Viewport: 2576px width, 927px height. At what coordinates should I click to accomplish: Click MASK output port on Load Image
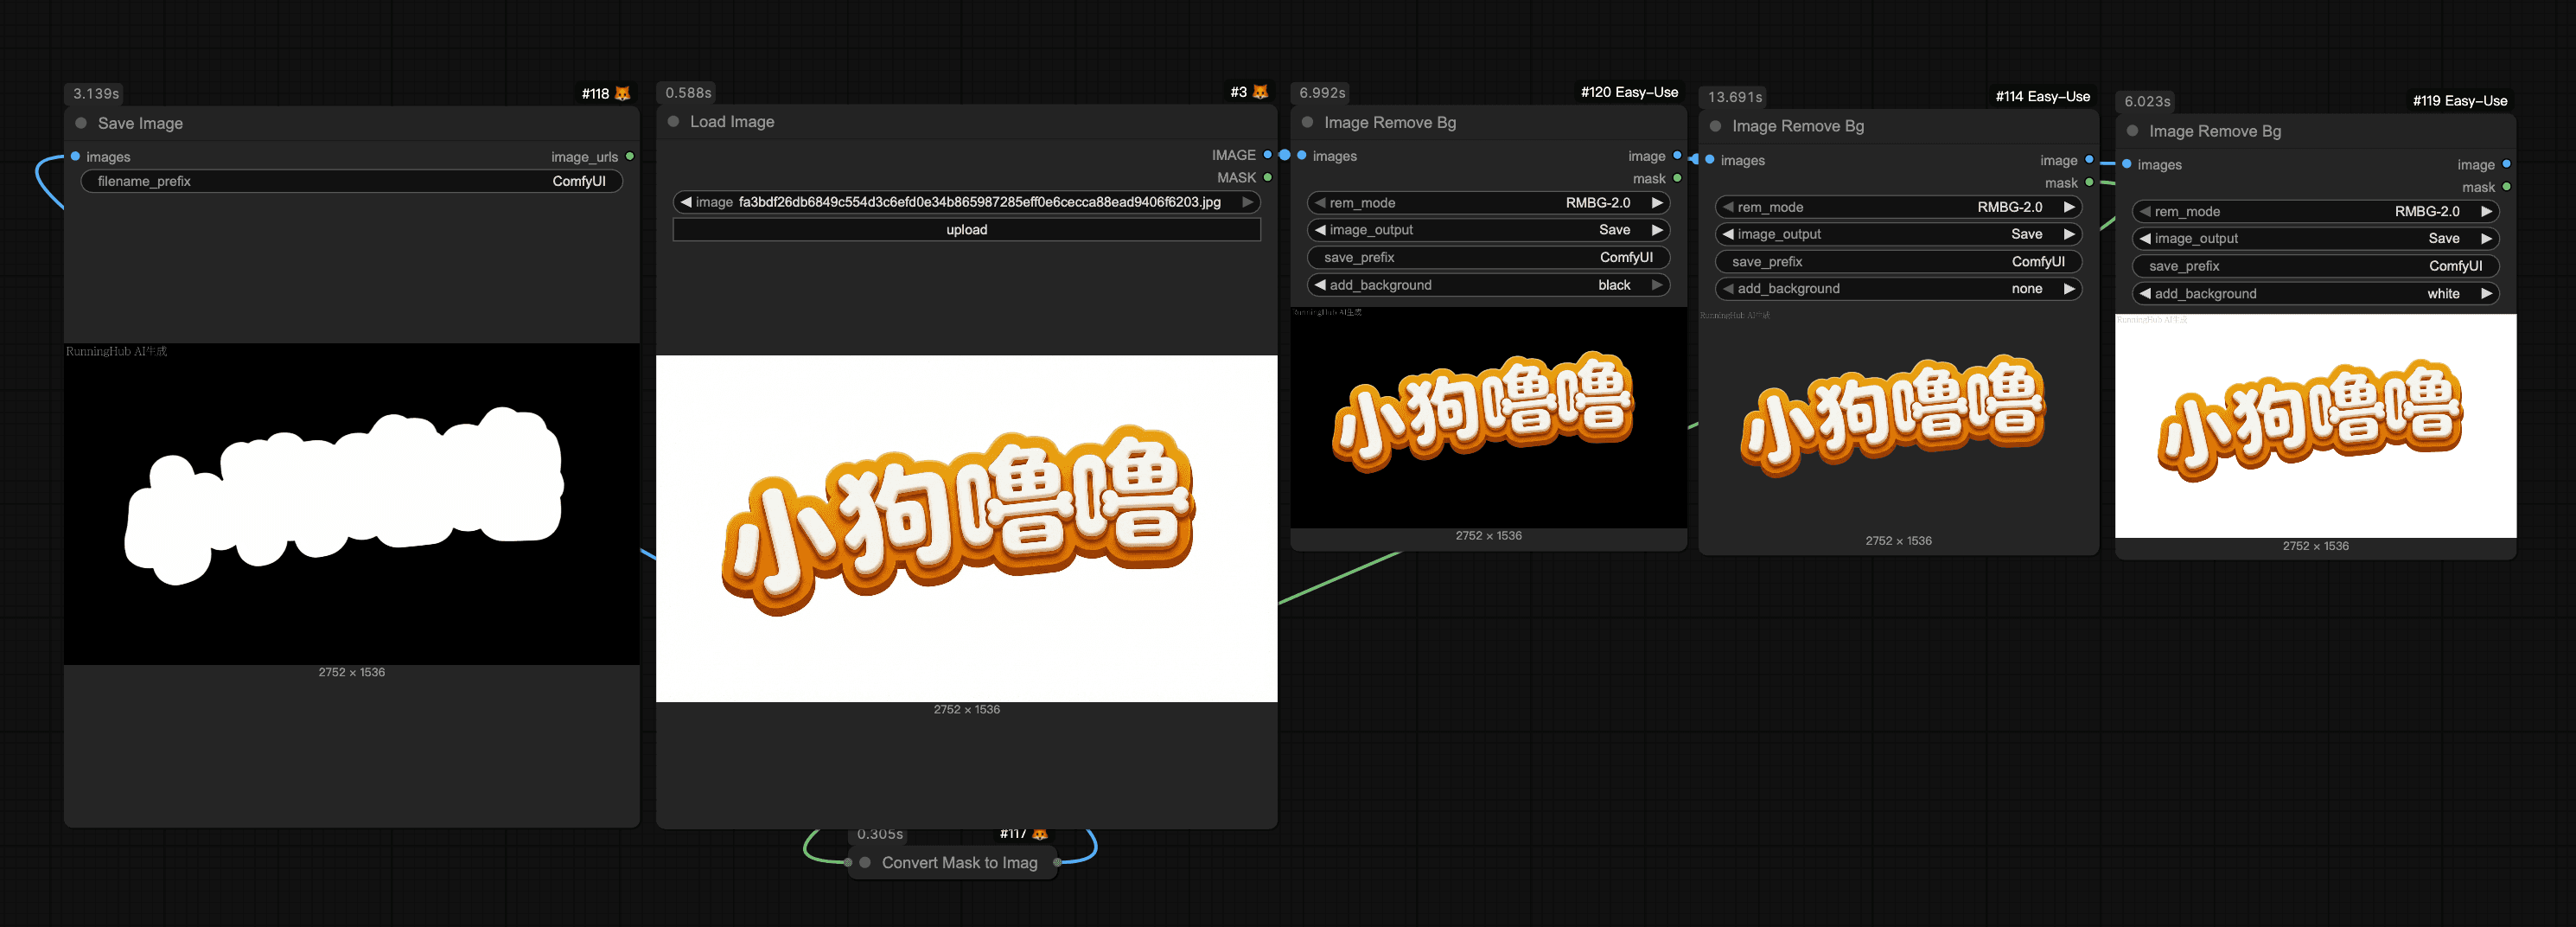[1267, 177]
